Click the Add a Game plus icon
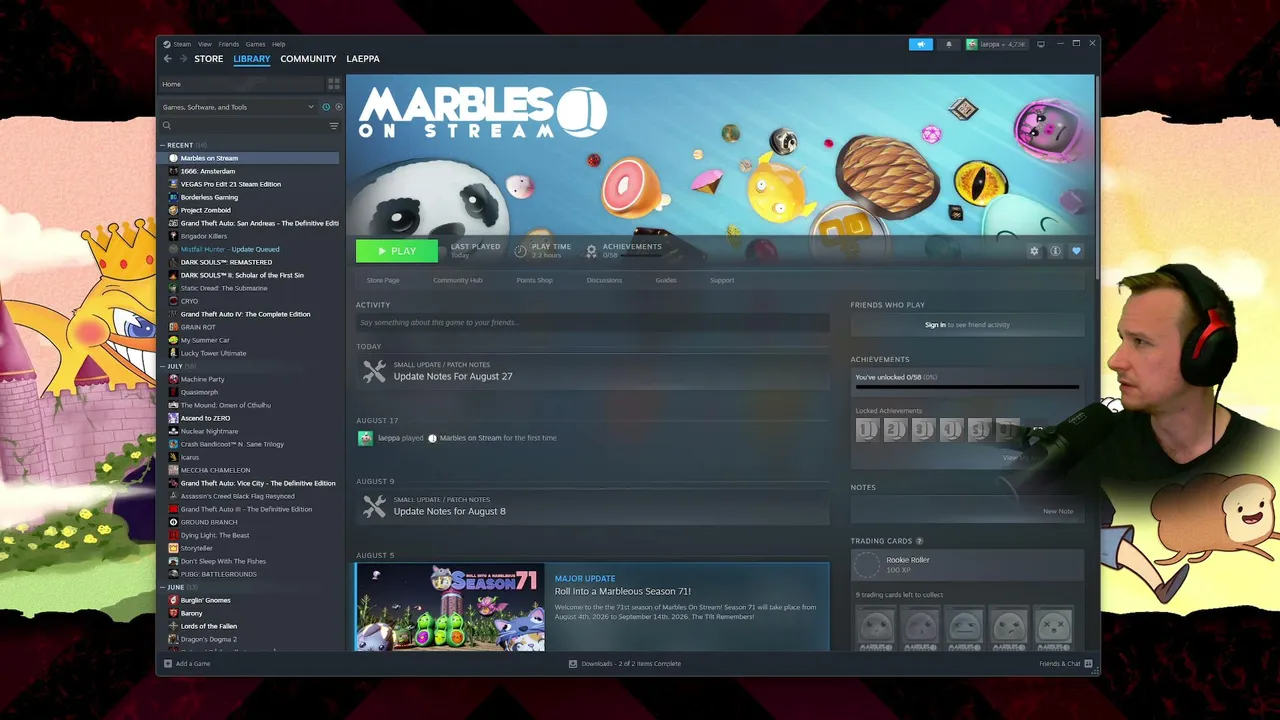This screenshot has width=1280, height=720. click(168, 664)
